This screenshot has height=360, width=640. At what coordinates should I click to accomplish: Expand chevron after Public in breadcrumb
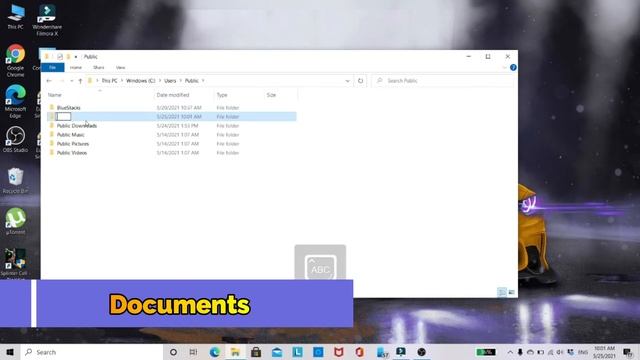coord(203,81)
